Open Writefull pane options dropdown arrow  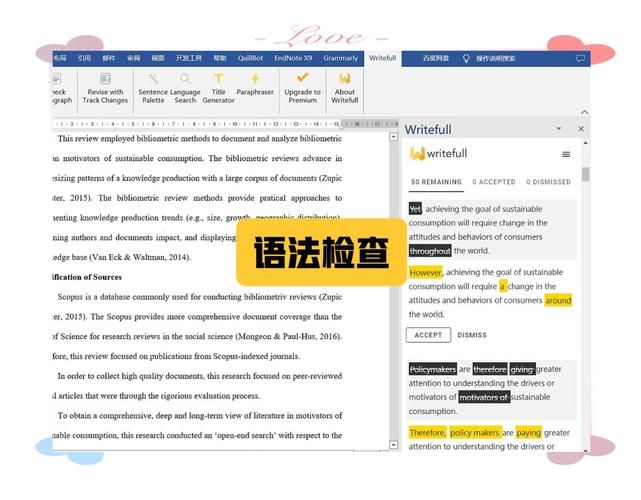pos(559,129)
